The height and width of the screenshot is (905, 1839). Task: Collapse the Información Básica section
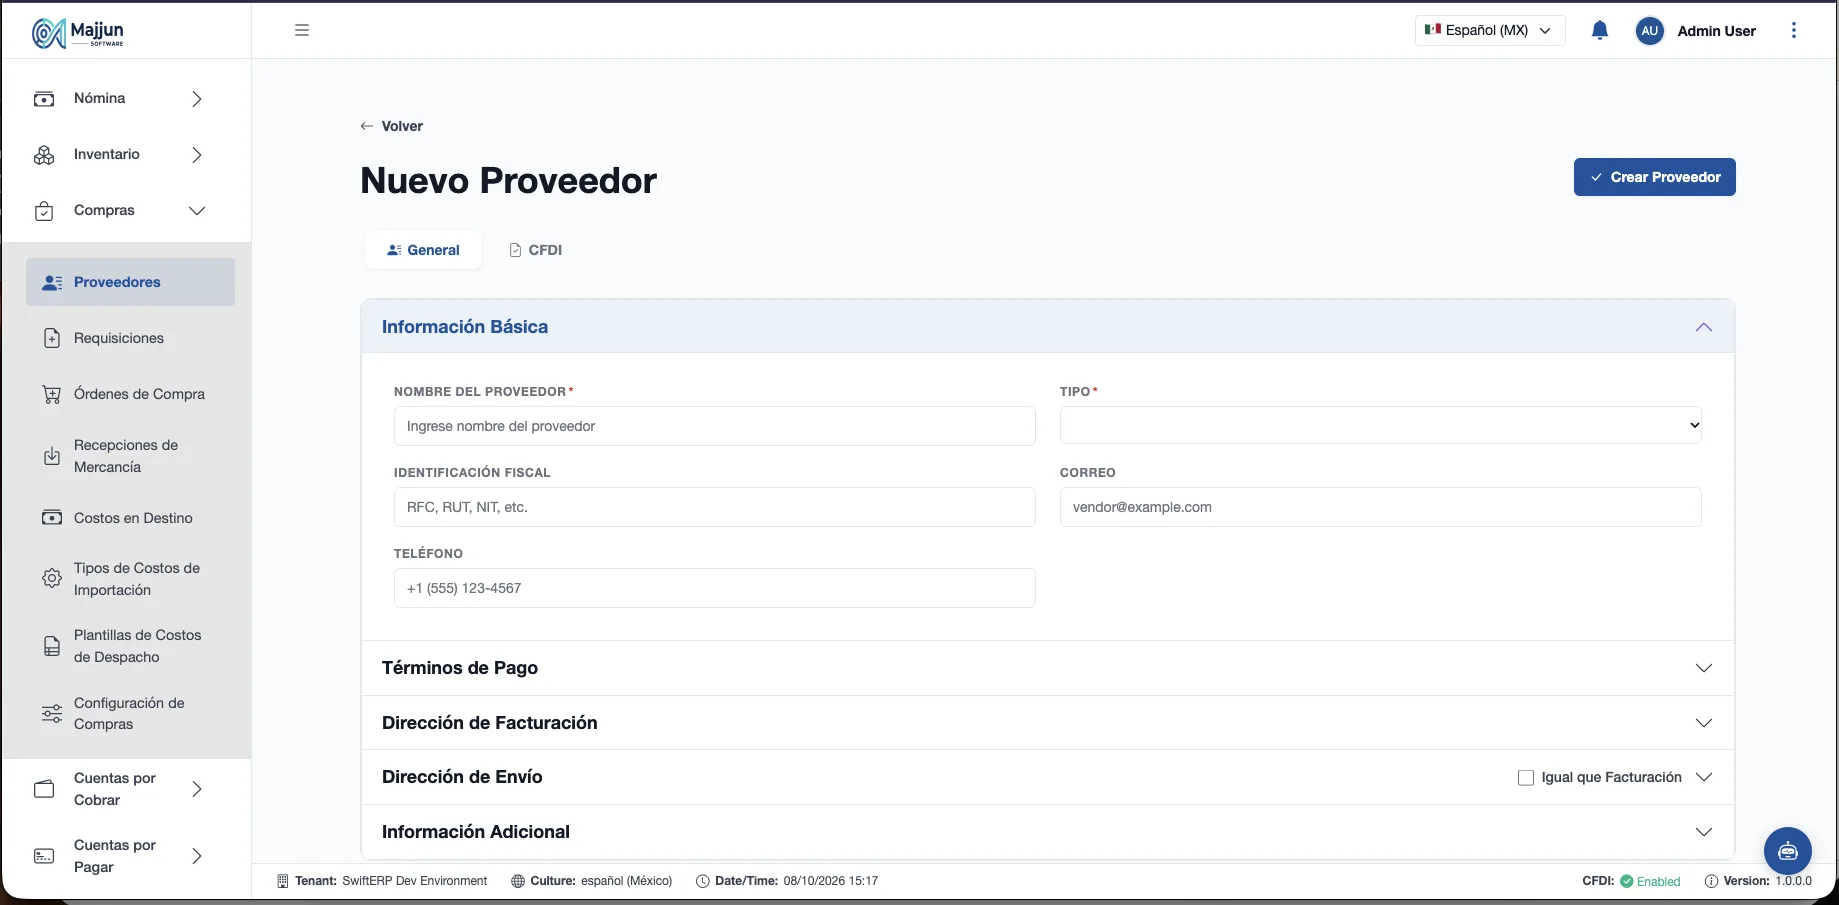[x=1048, y=327]
